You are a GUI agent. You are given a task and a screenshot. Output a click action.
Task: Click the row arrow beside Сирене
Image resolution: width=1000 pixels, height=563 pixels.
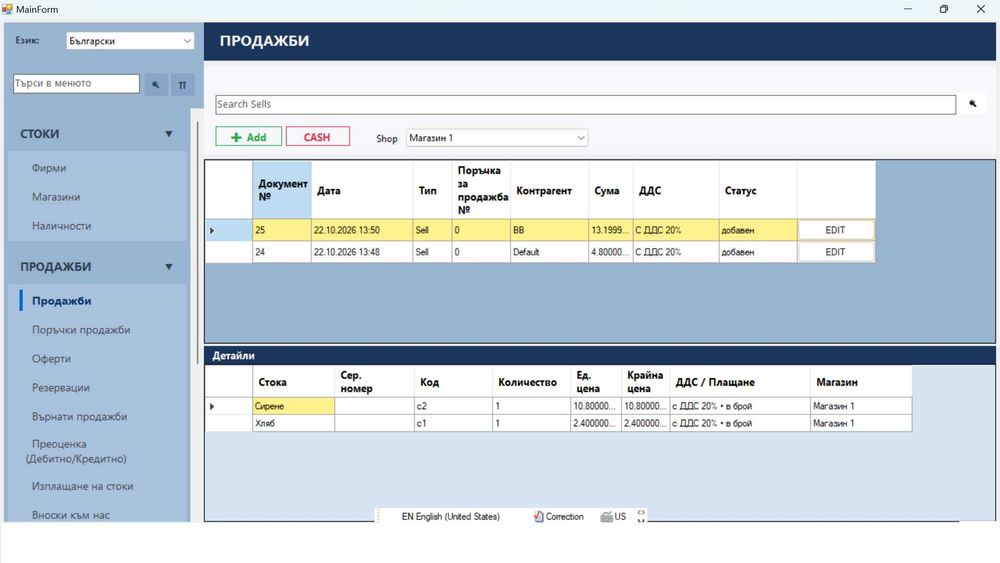click(x=212, y=406)
